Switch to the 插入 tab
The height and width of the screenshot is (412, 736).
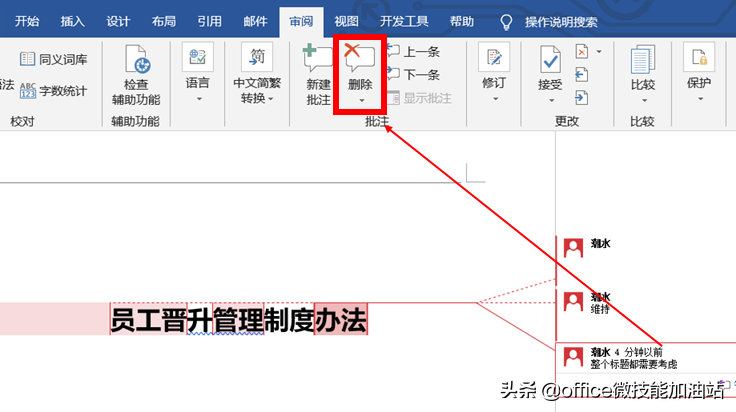tap(72, 22)
